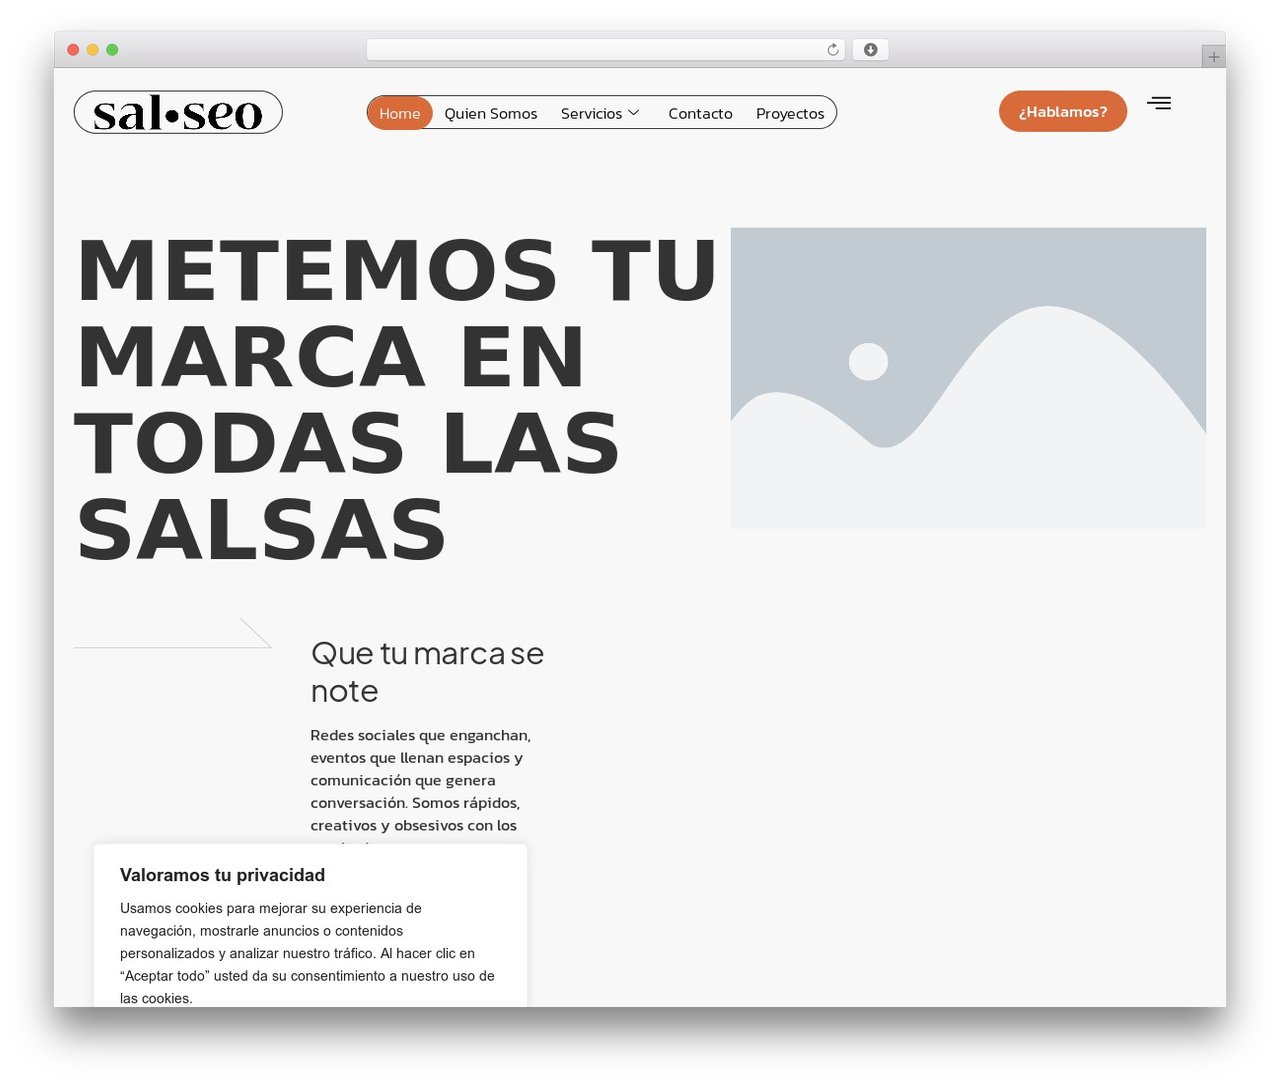
Task: Reload the page with the refresh icon
Action: click(832, 50)
